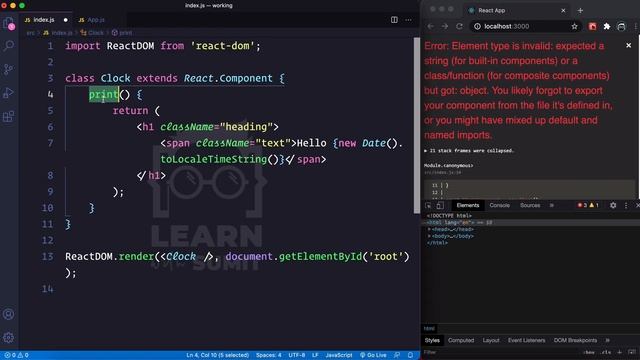Image resolution: width=640 pixels, height=360 pixels.
Task: Open the Run and Debug view
Action: [x=9, y=93]
